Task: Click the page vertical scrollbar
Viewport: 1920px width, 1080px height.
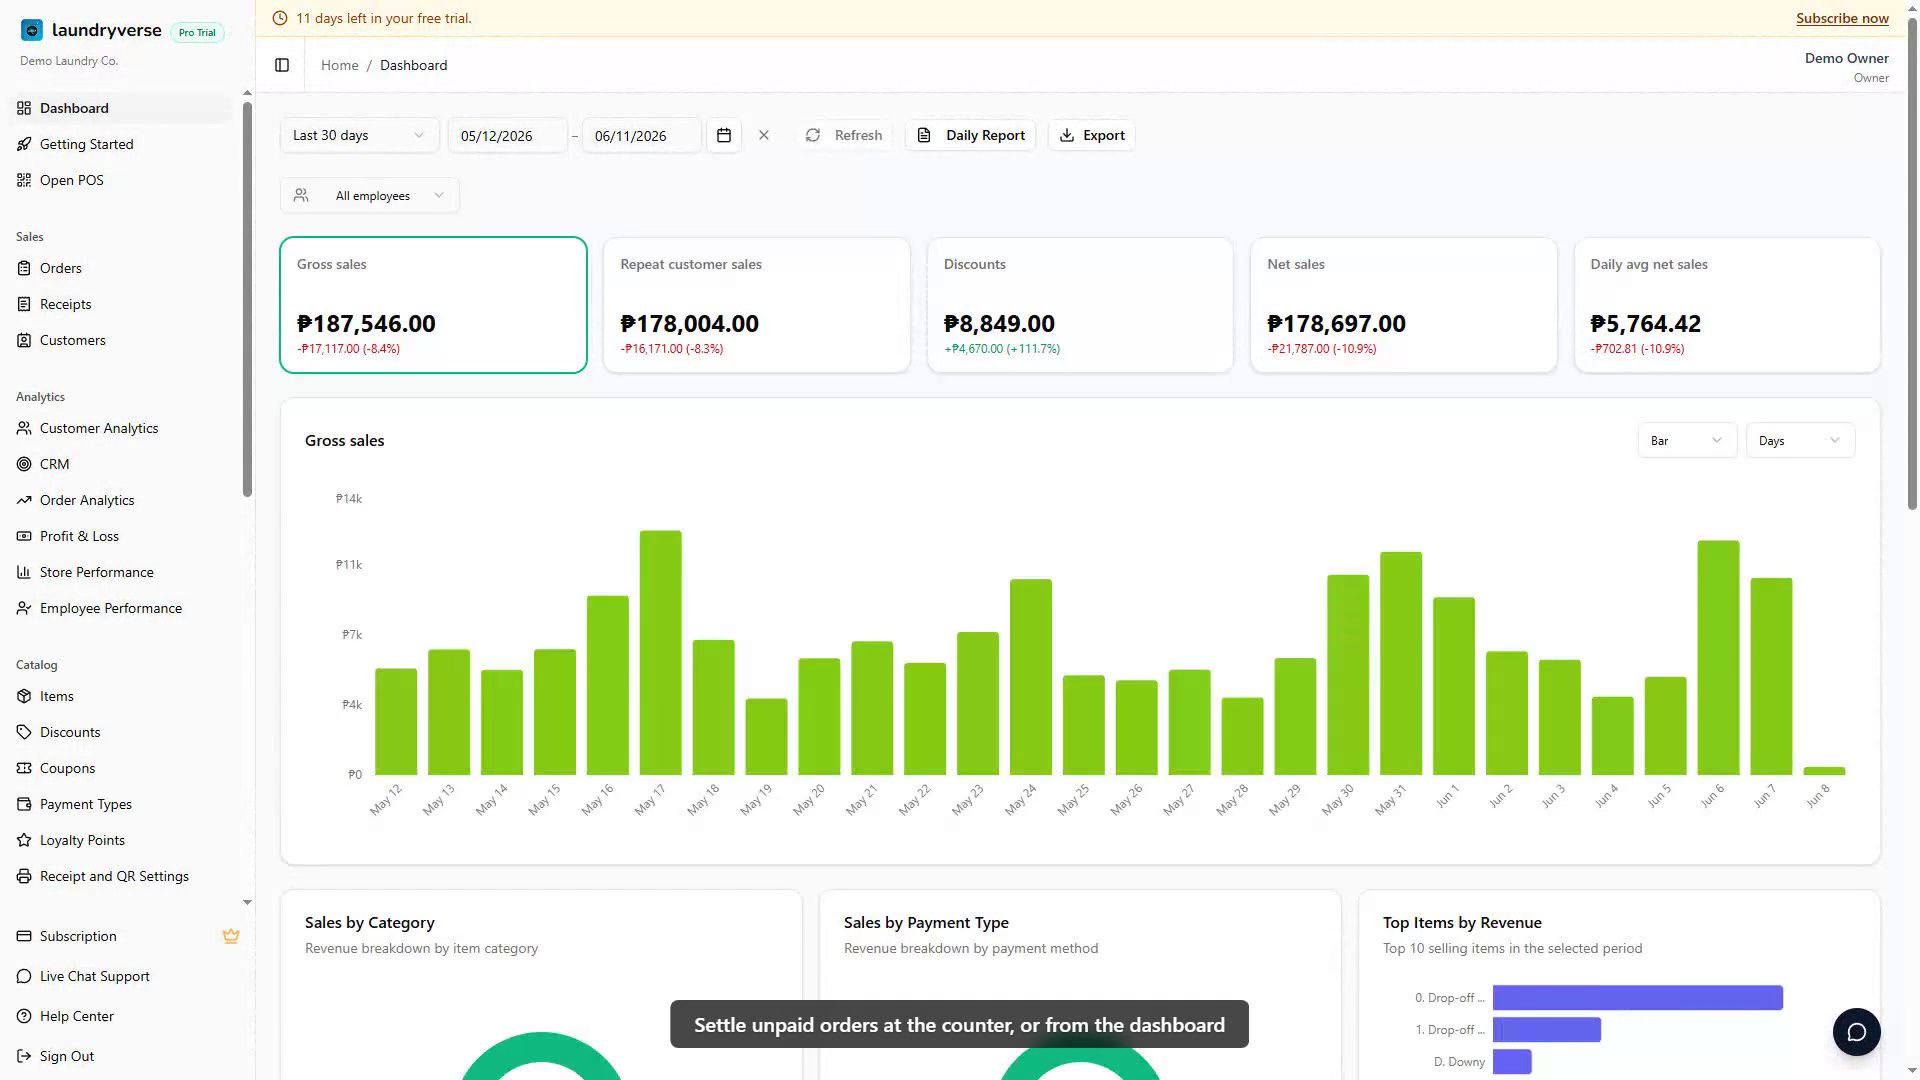Action: tap(1912, 265)
